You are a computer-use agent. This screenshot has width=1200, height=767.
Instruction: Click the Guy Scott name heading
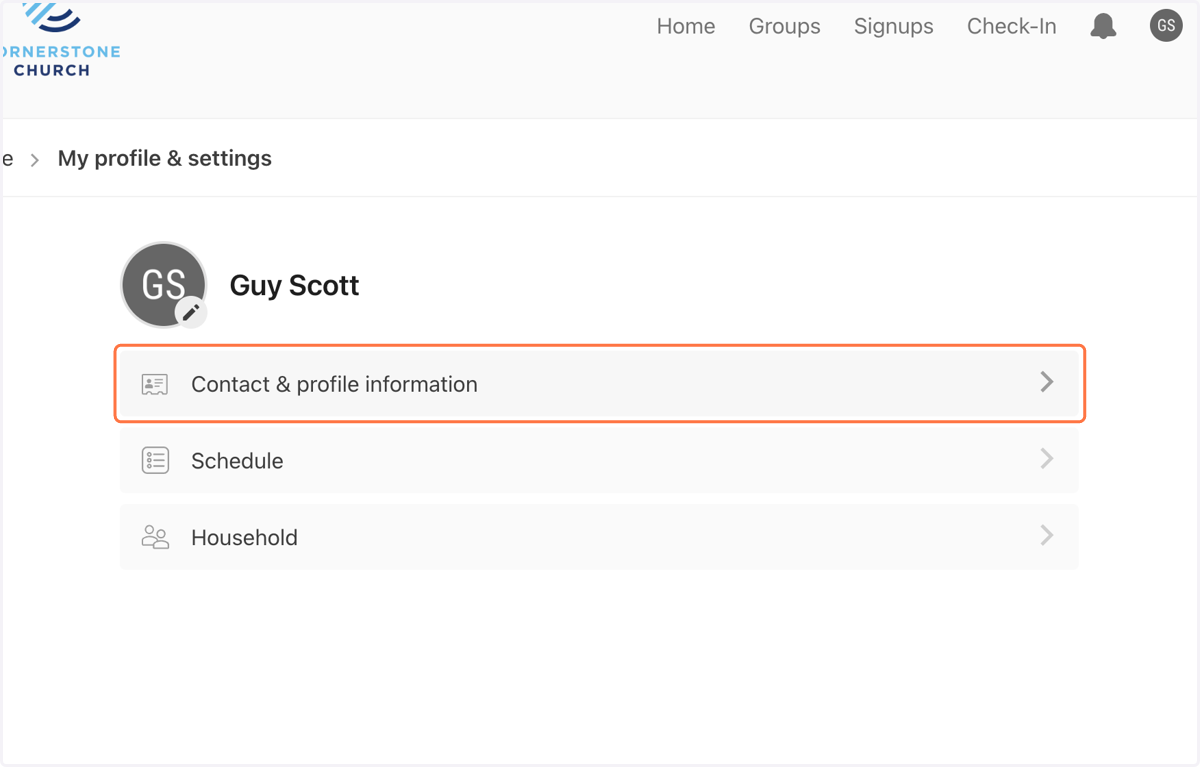pos(294,285)
